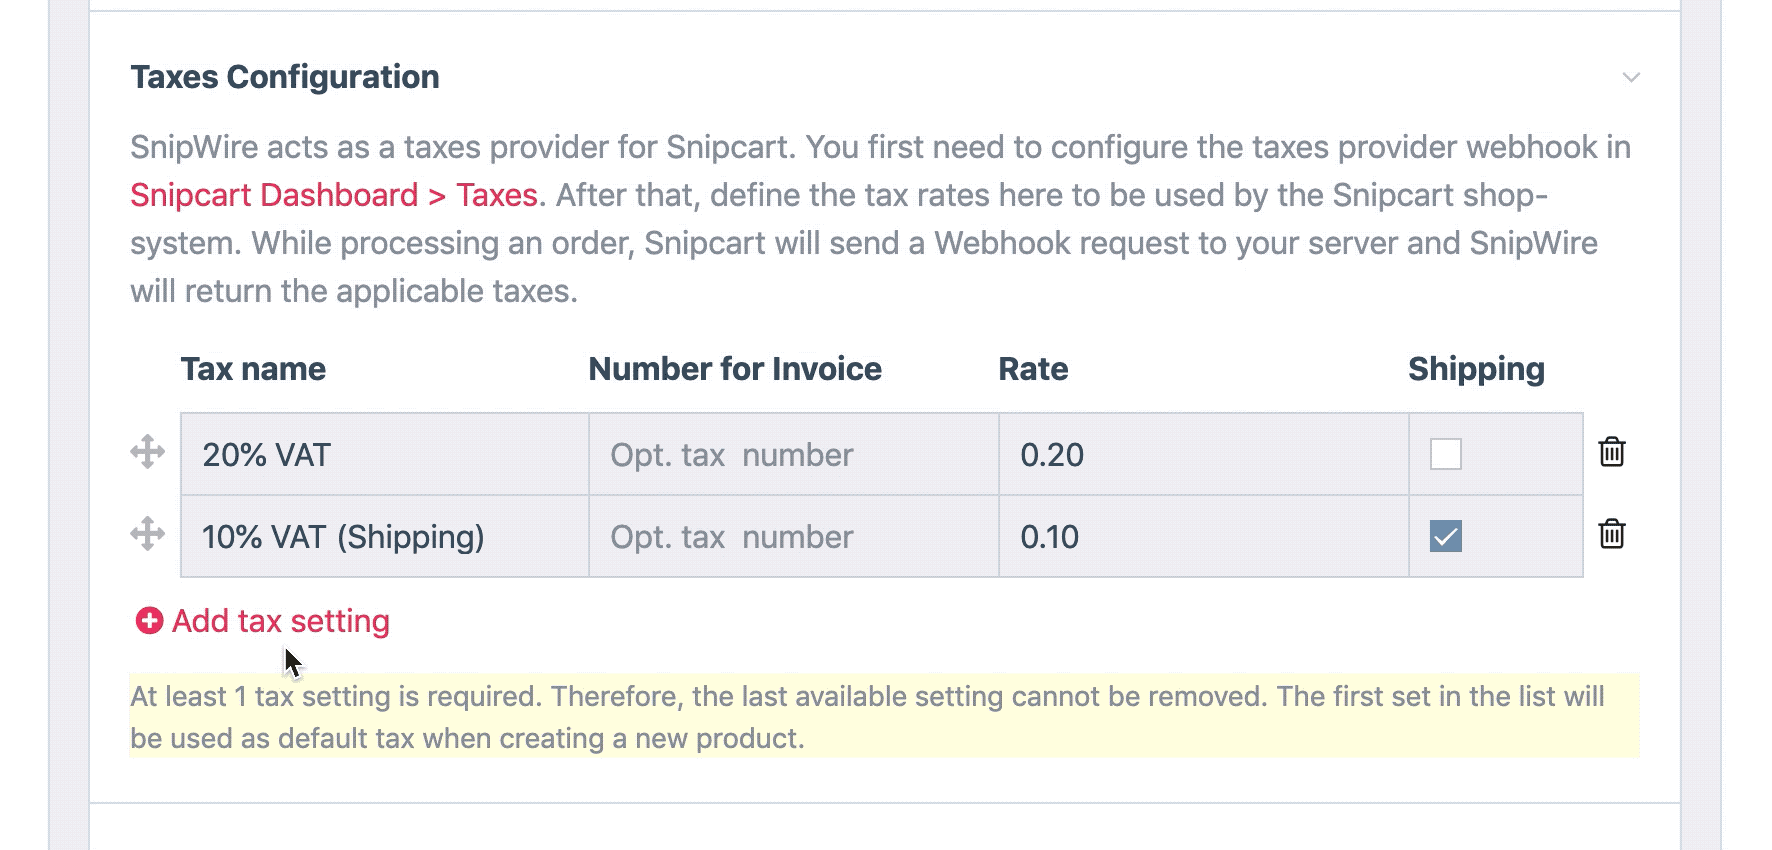Click the trash icon in the top row
The image size is (1772, 850).
(1613, 452)
